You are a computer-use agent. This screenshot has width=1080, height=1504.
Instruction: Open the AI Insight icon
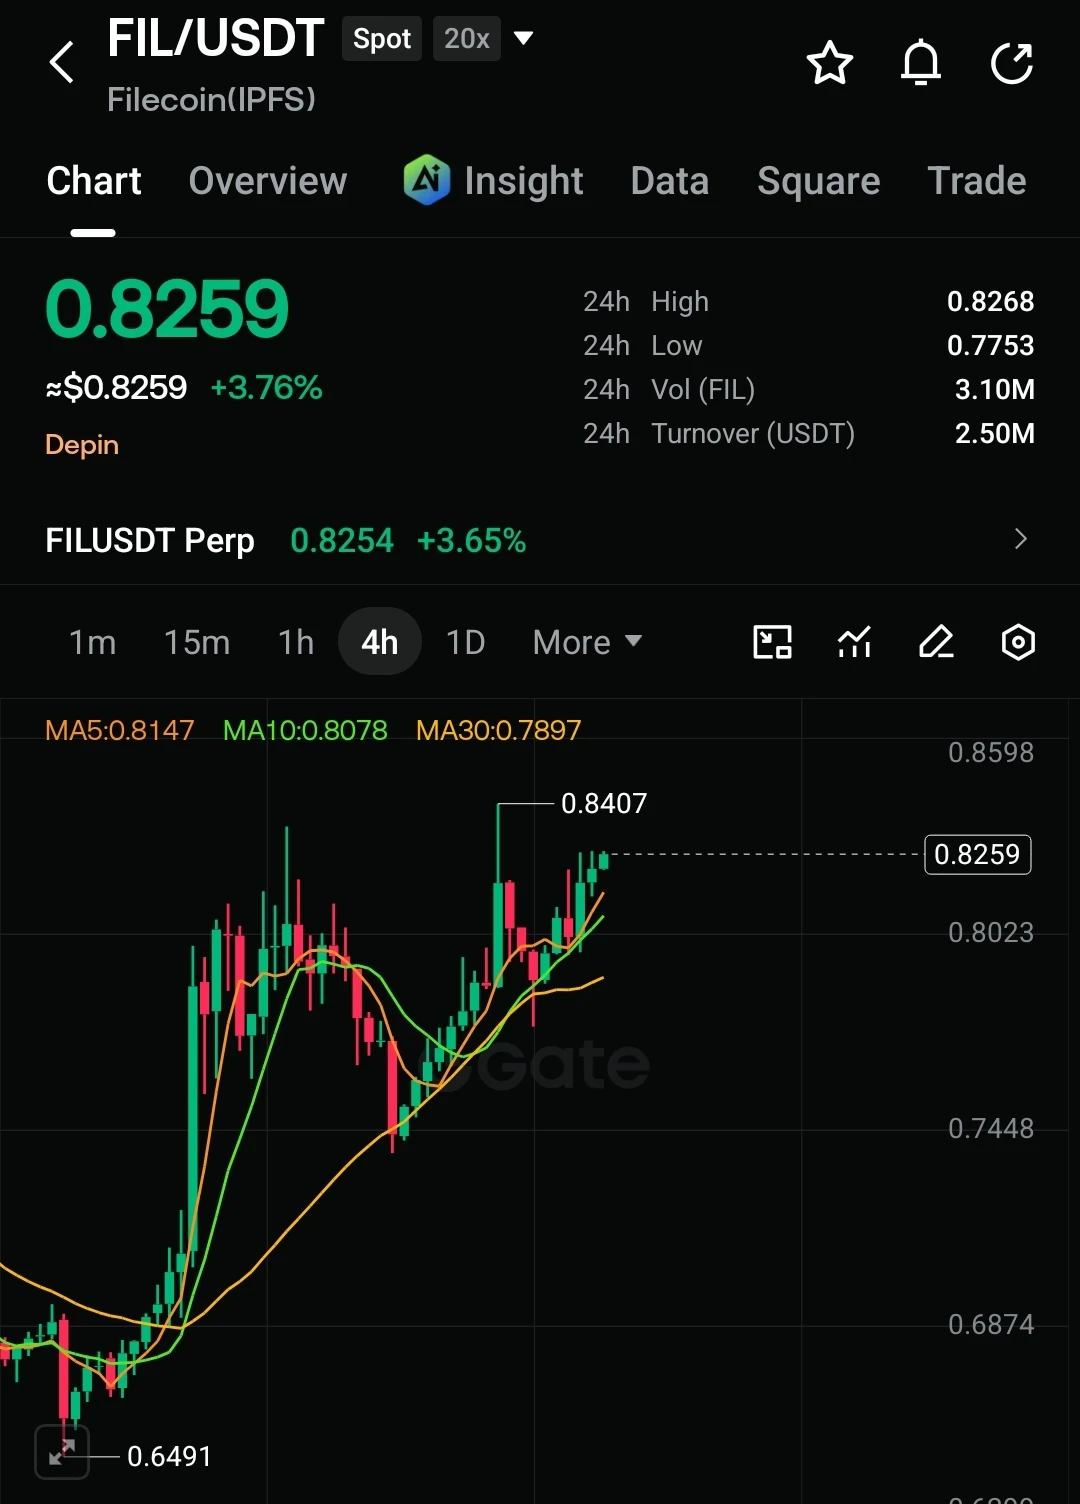[x=426, y=180]
